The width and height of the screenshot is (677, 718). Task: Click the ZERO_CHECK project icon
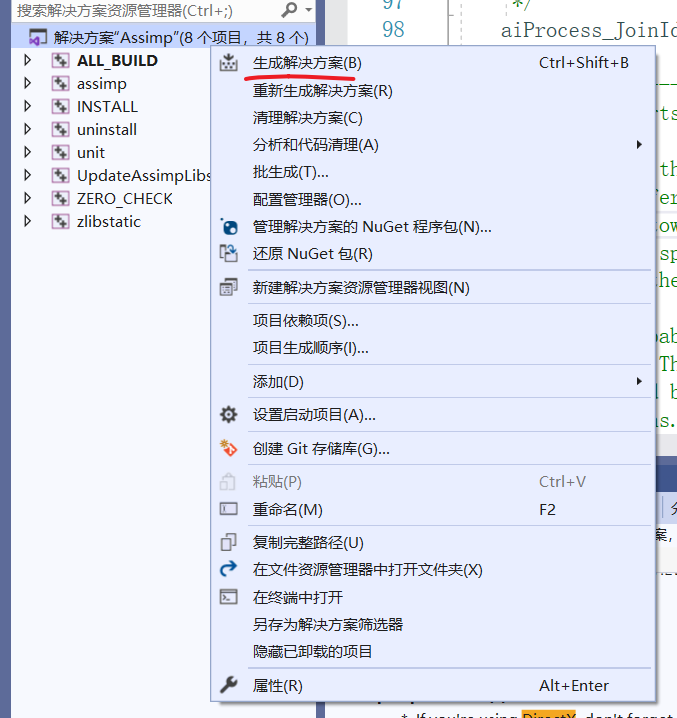[x=60, y=198]
